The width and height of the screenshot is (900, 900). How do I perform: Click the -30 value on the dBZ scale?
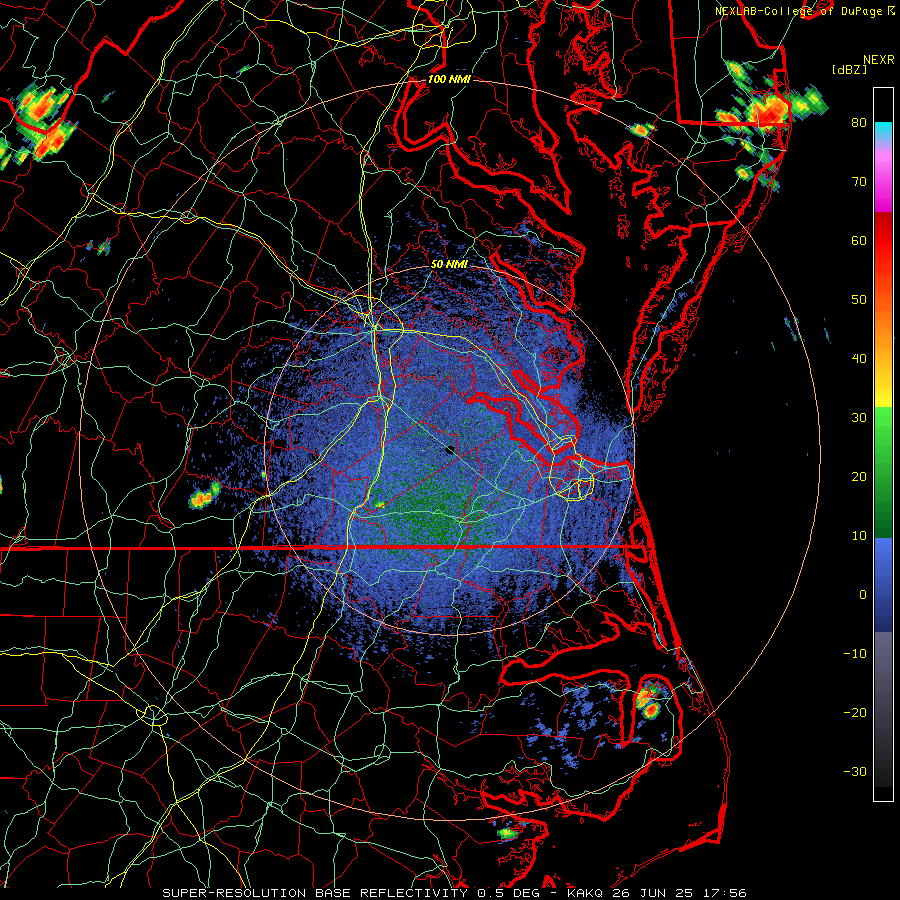coord(855,771)
